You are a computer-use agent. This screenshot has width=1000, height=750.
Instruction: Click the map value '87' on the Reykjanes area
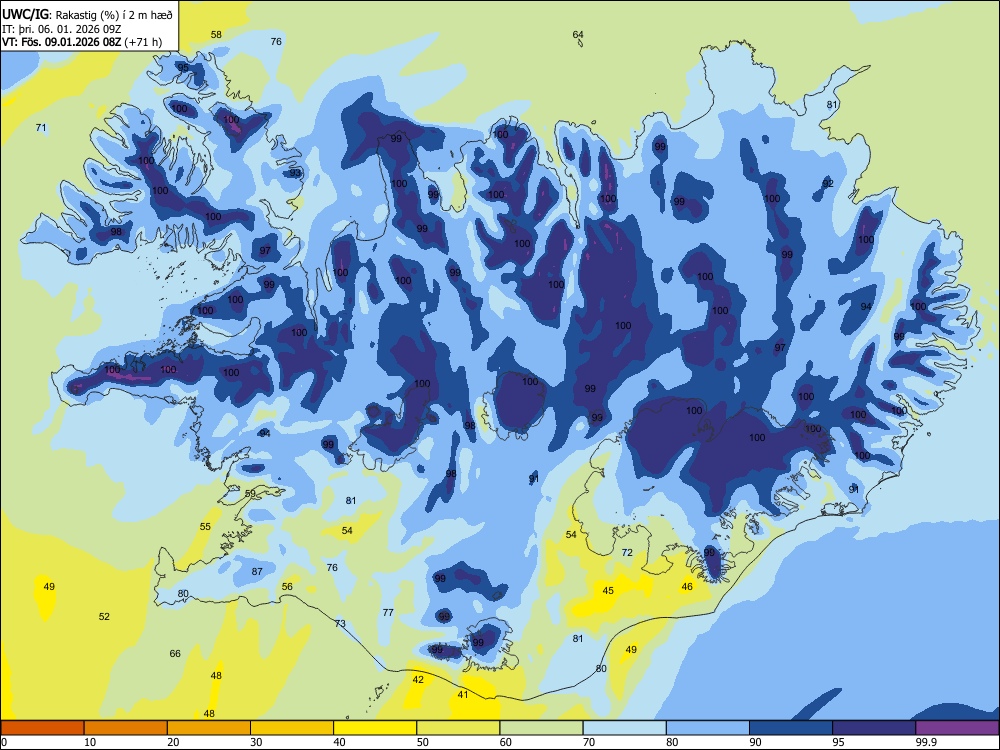(x=257, y=571)
